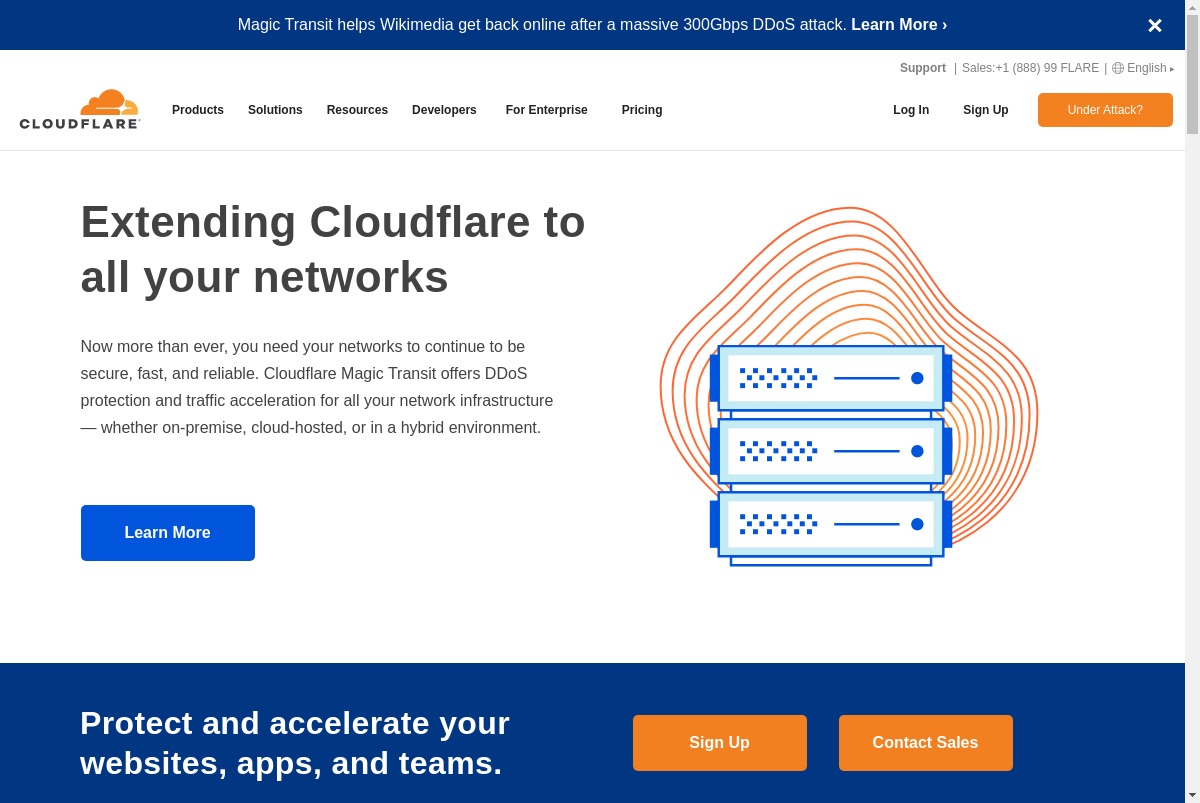
Task: Click the orange Sign Up button
Action: (720, 743)
